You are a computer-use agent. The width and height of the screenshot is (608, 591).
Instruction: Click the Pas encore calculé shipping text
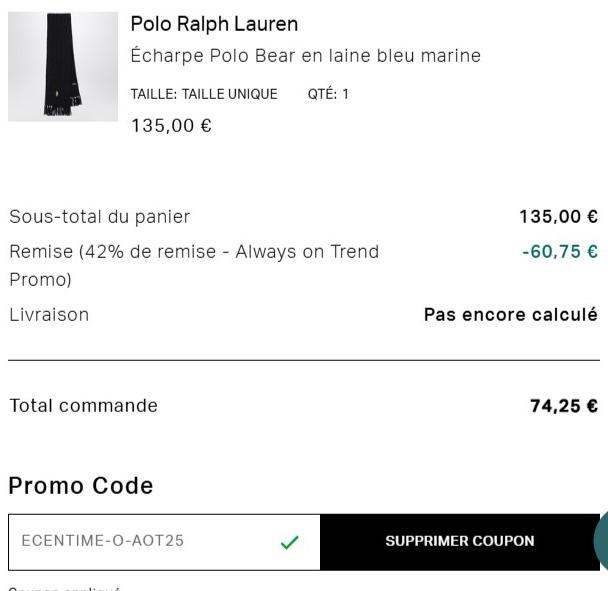[x=510, y=315]
